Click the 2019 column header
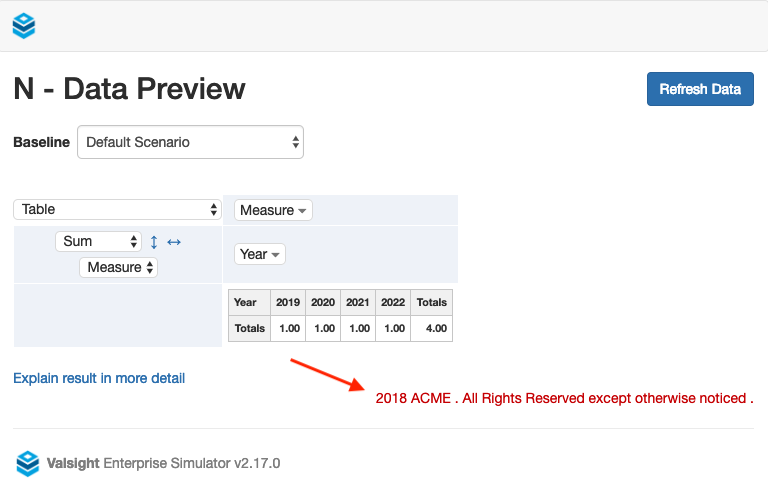Image resolution: width=768 pixels, height=492 pixels. click(x=288, y=302)
